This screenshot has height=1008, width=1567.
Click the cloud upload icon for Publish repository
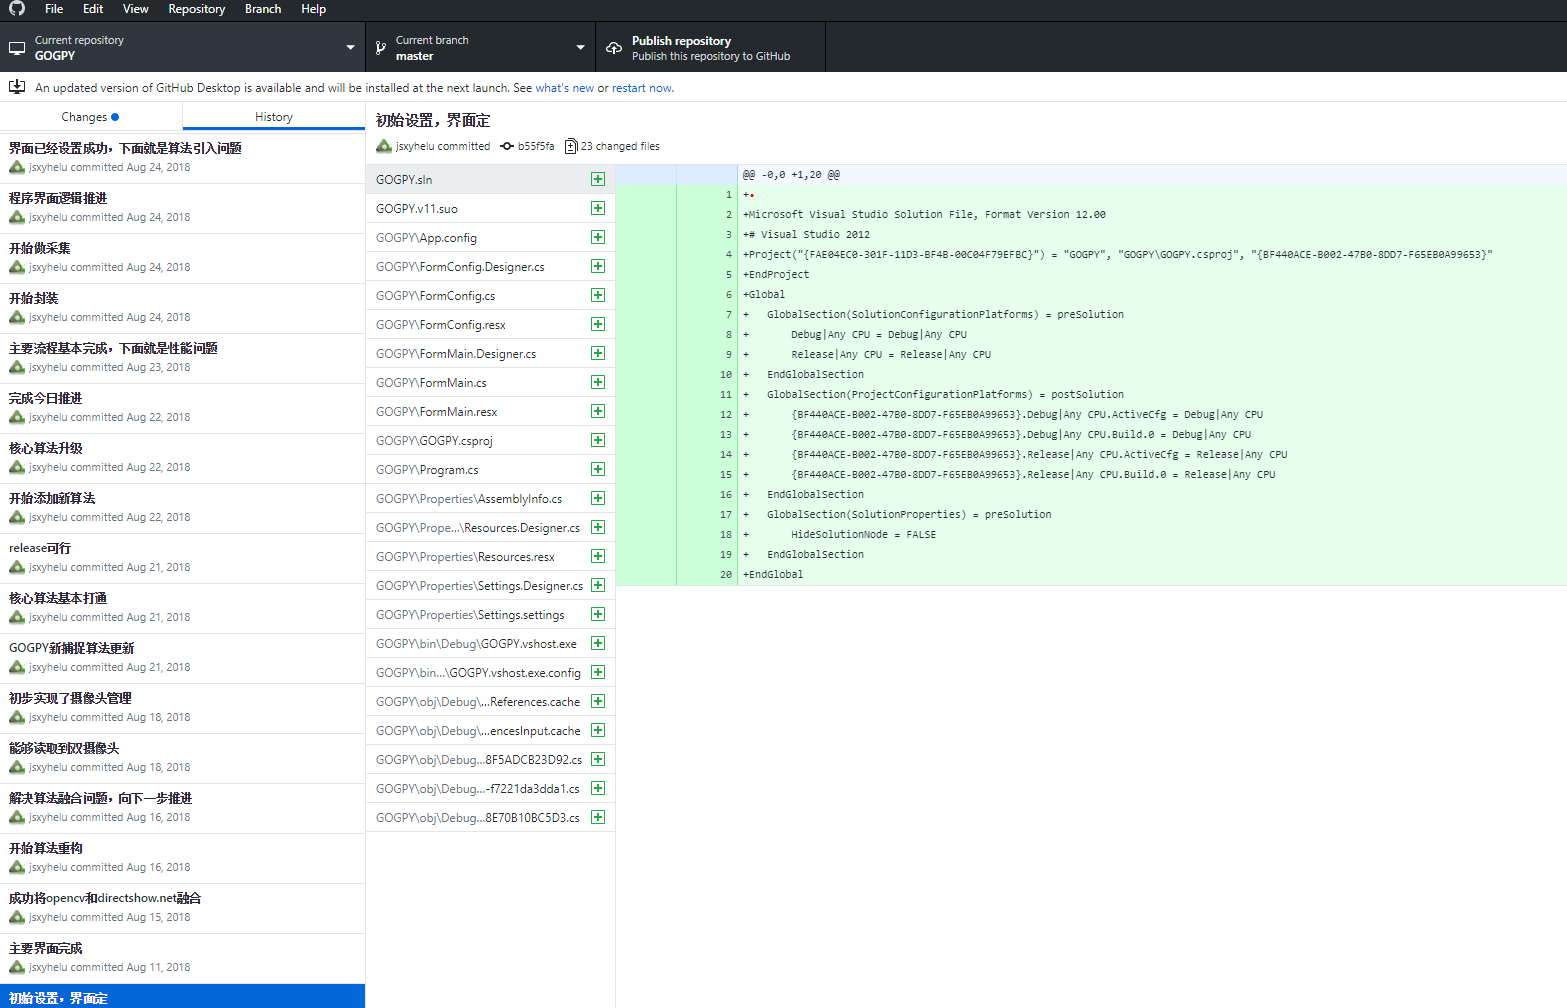point(614,48)
